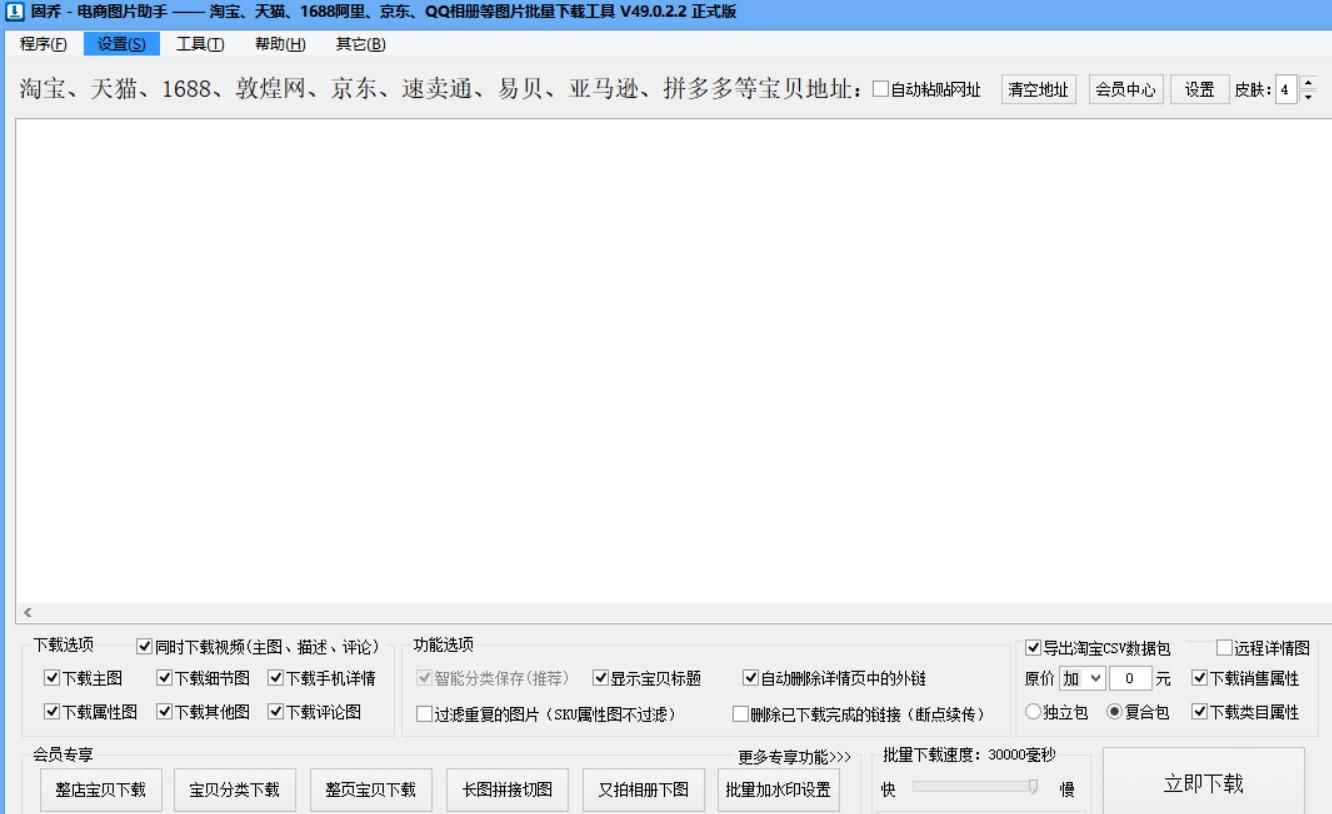
Task: Click the 长图拼接切图 button
Action: (507, 790)
